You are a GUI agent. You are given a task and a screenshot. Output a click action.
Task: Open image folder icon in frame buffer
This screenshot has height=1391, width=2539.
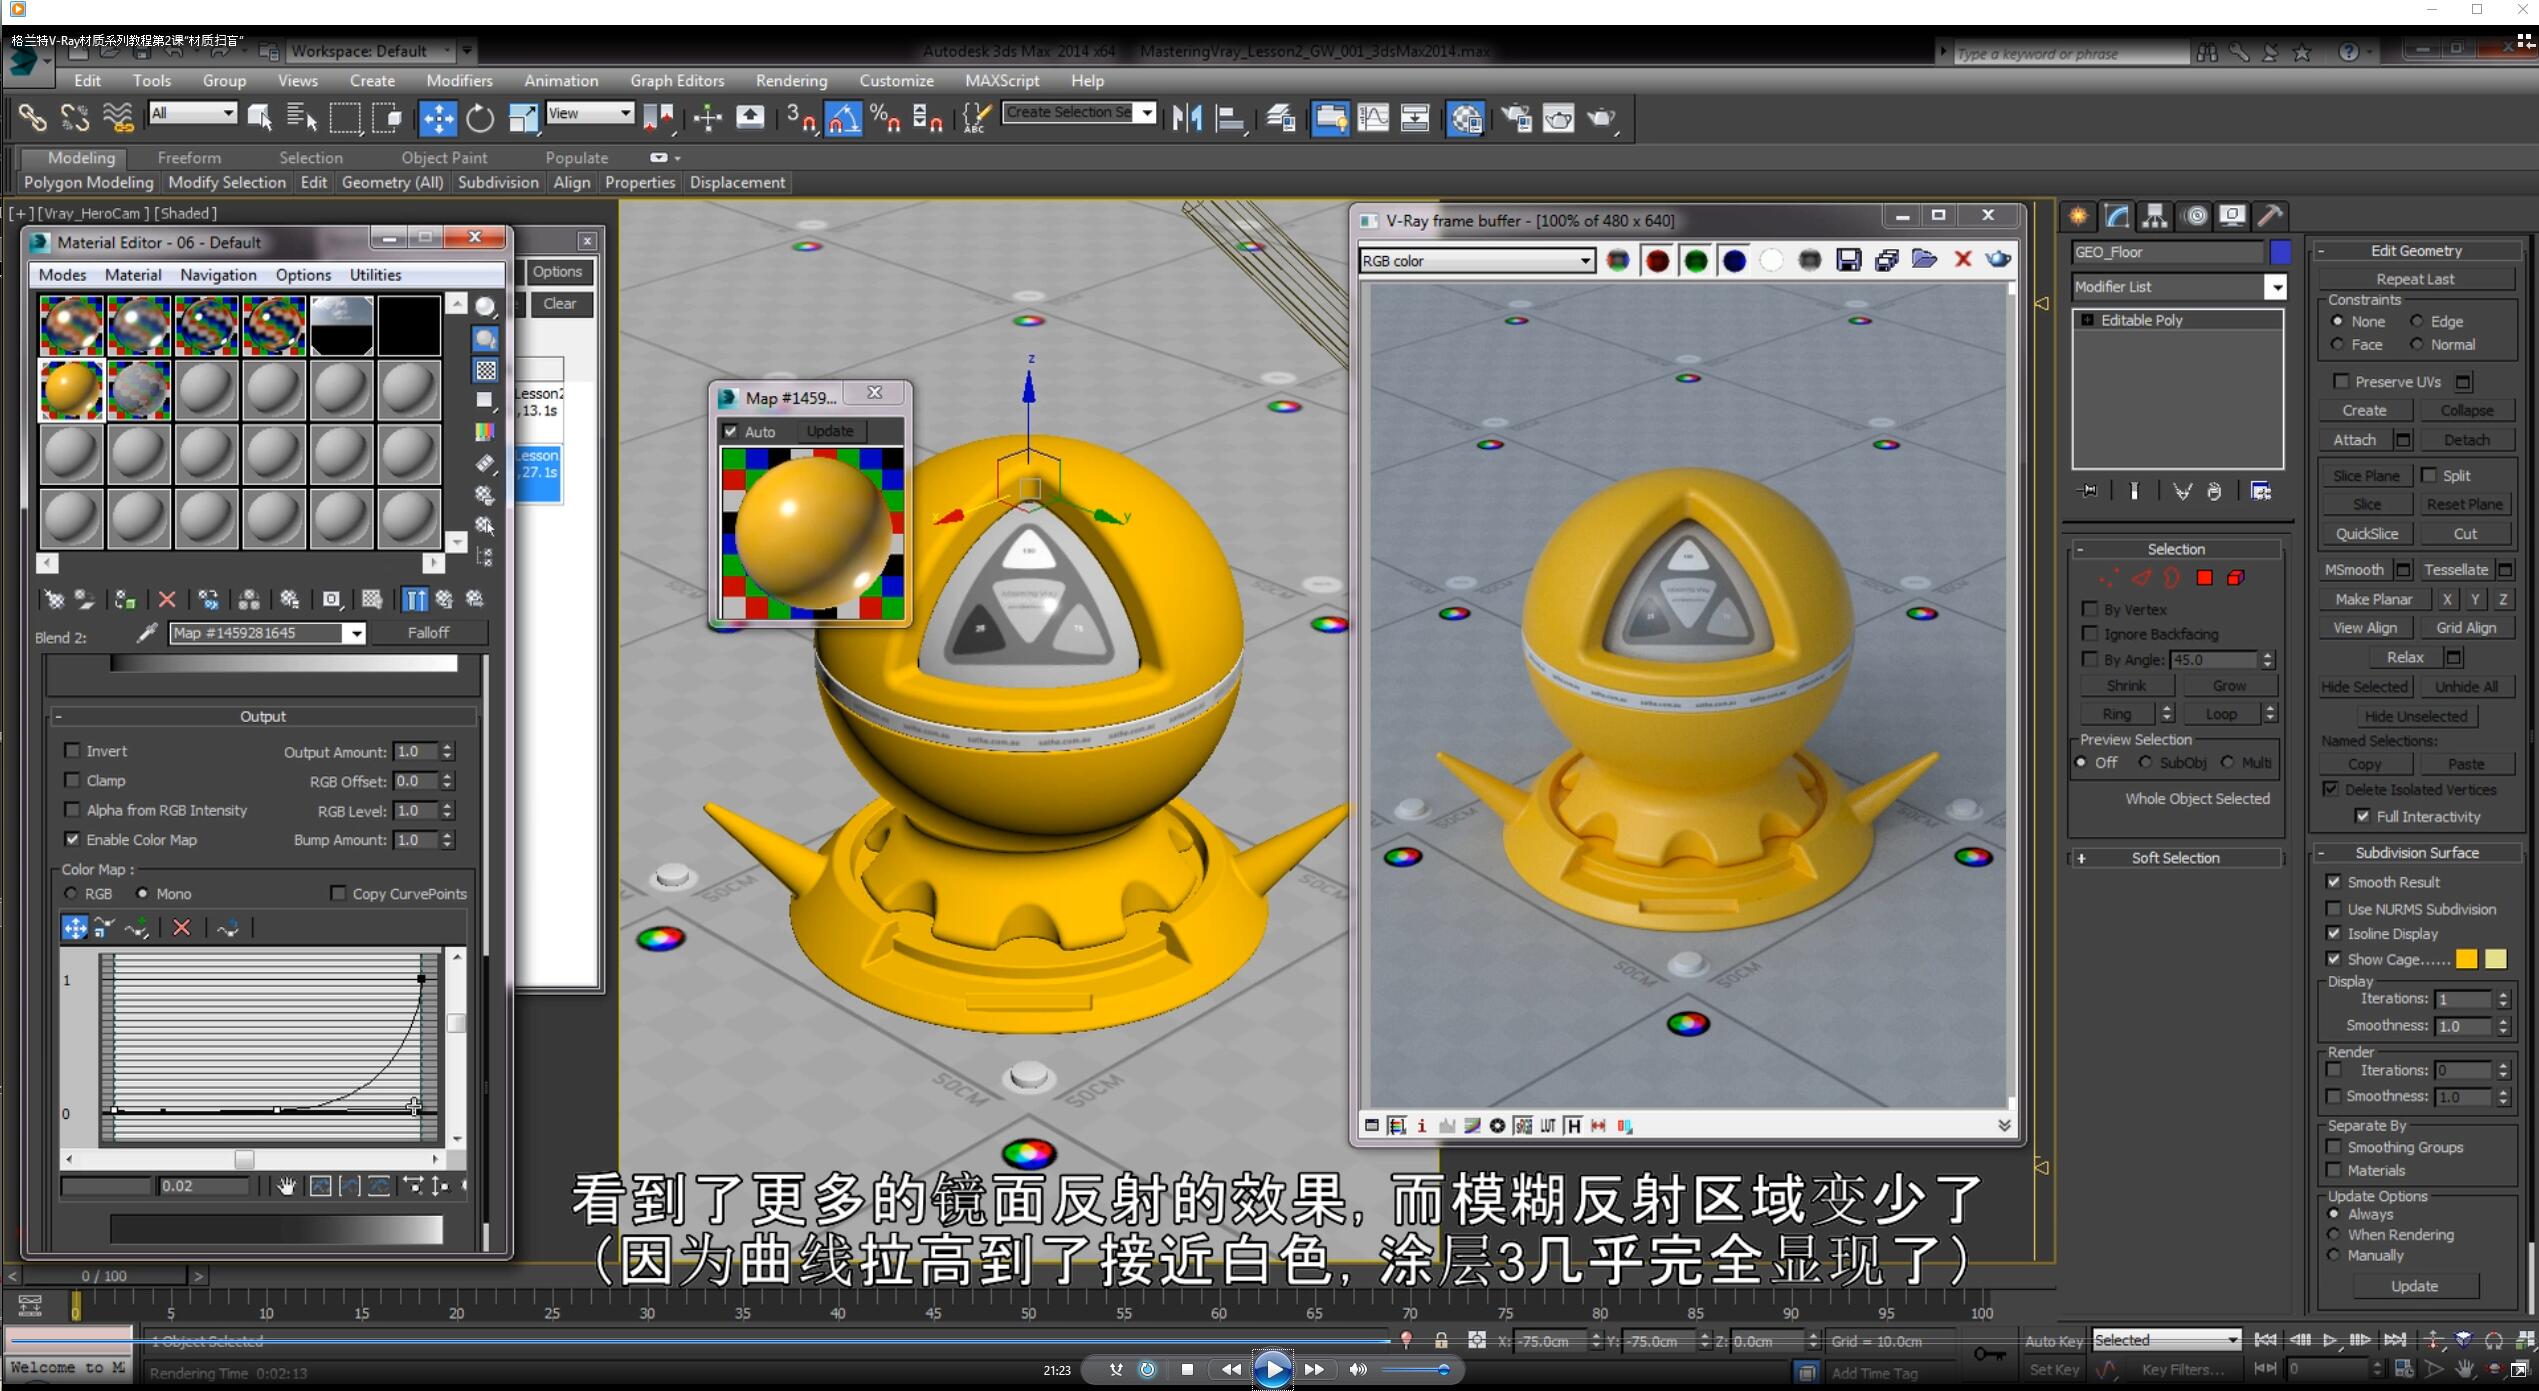1924,260
